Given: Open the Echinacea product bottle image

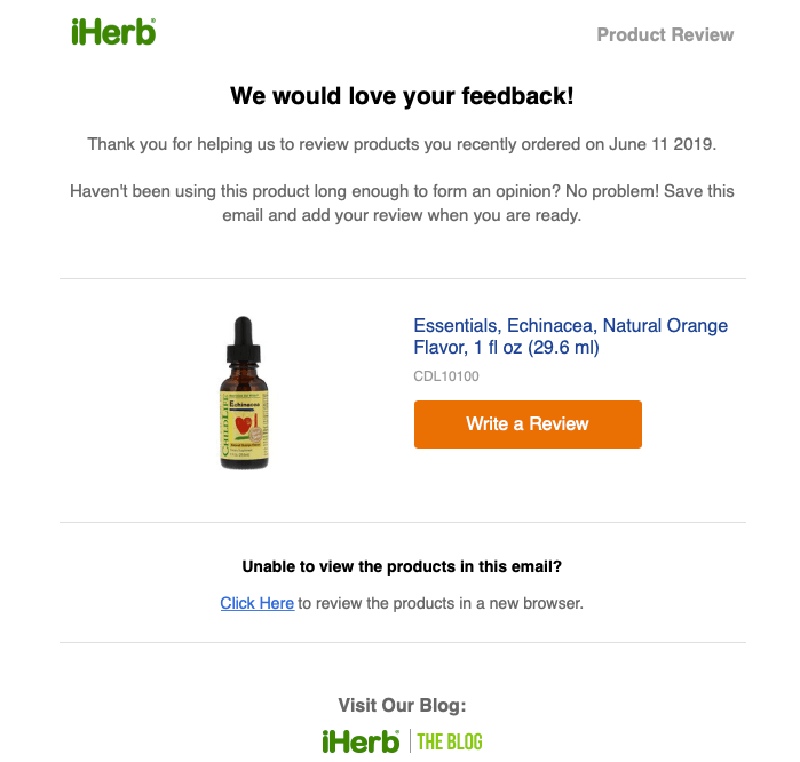Looking at the screenshot, I should click(243, 393).
